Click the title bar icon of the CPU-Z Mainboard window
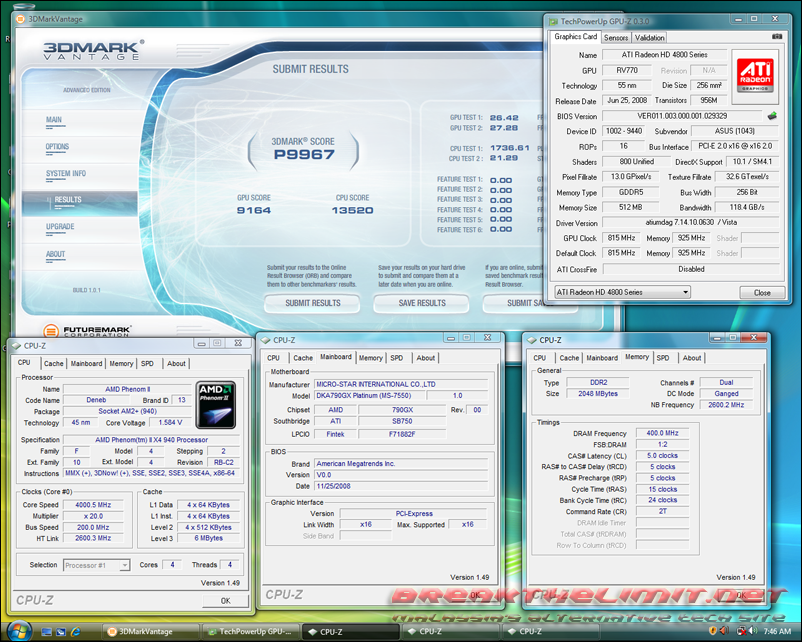 tap(265, 340)
